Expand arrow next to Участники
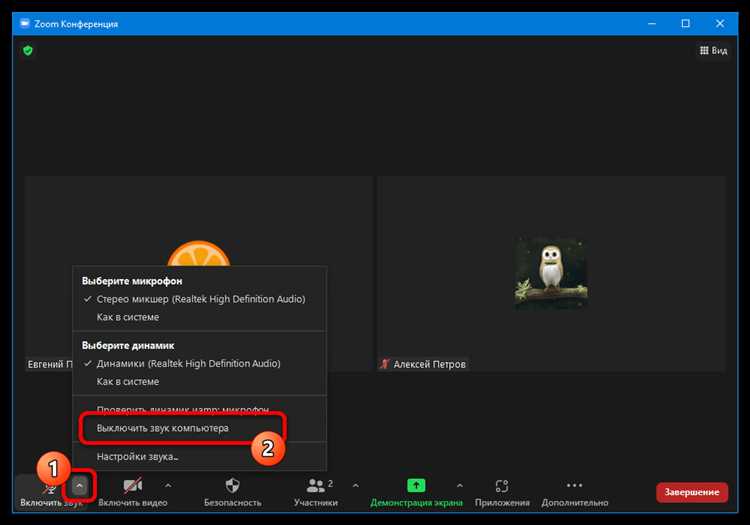The height and width of the screenshot is (525, 750). click(x=355, y=486)
